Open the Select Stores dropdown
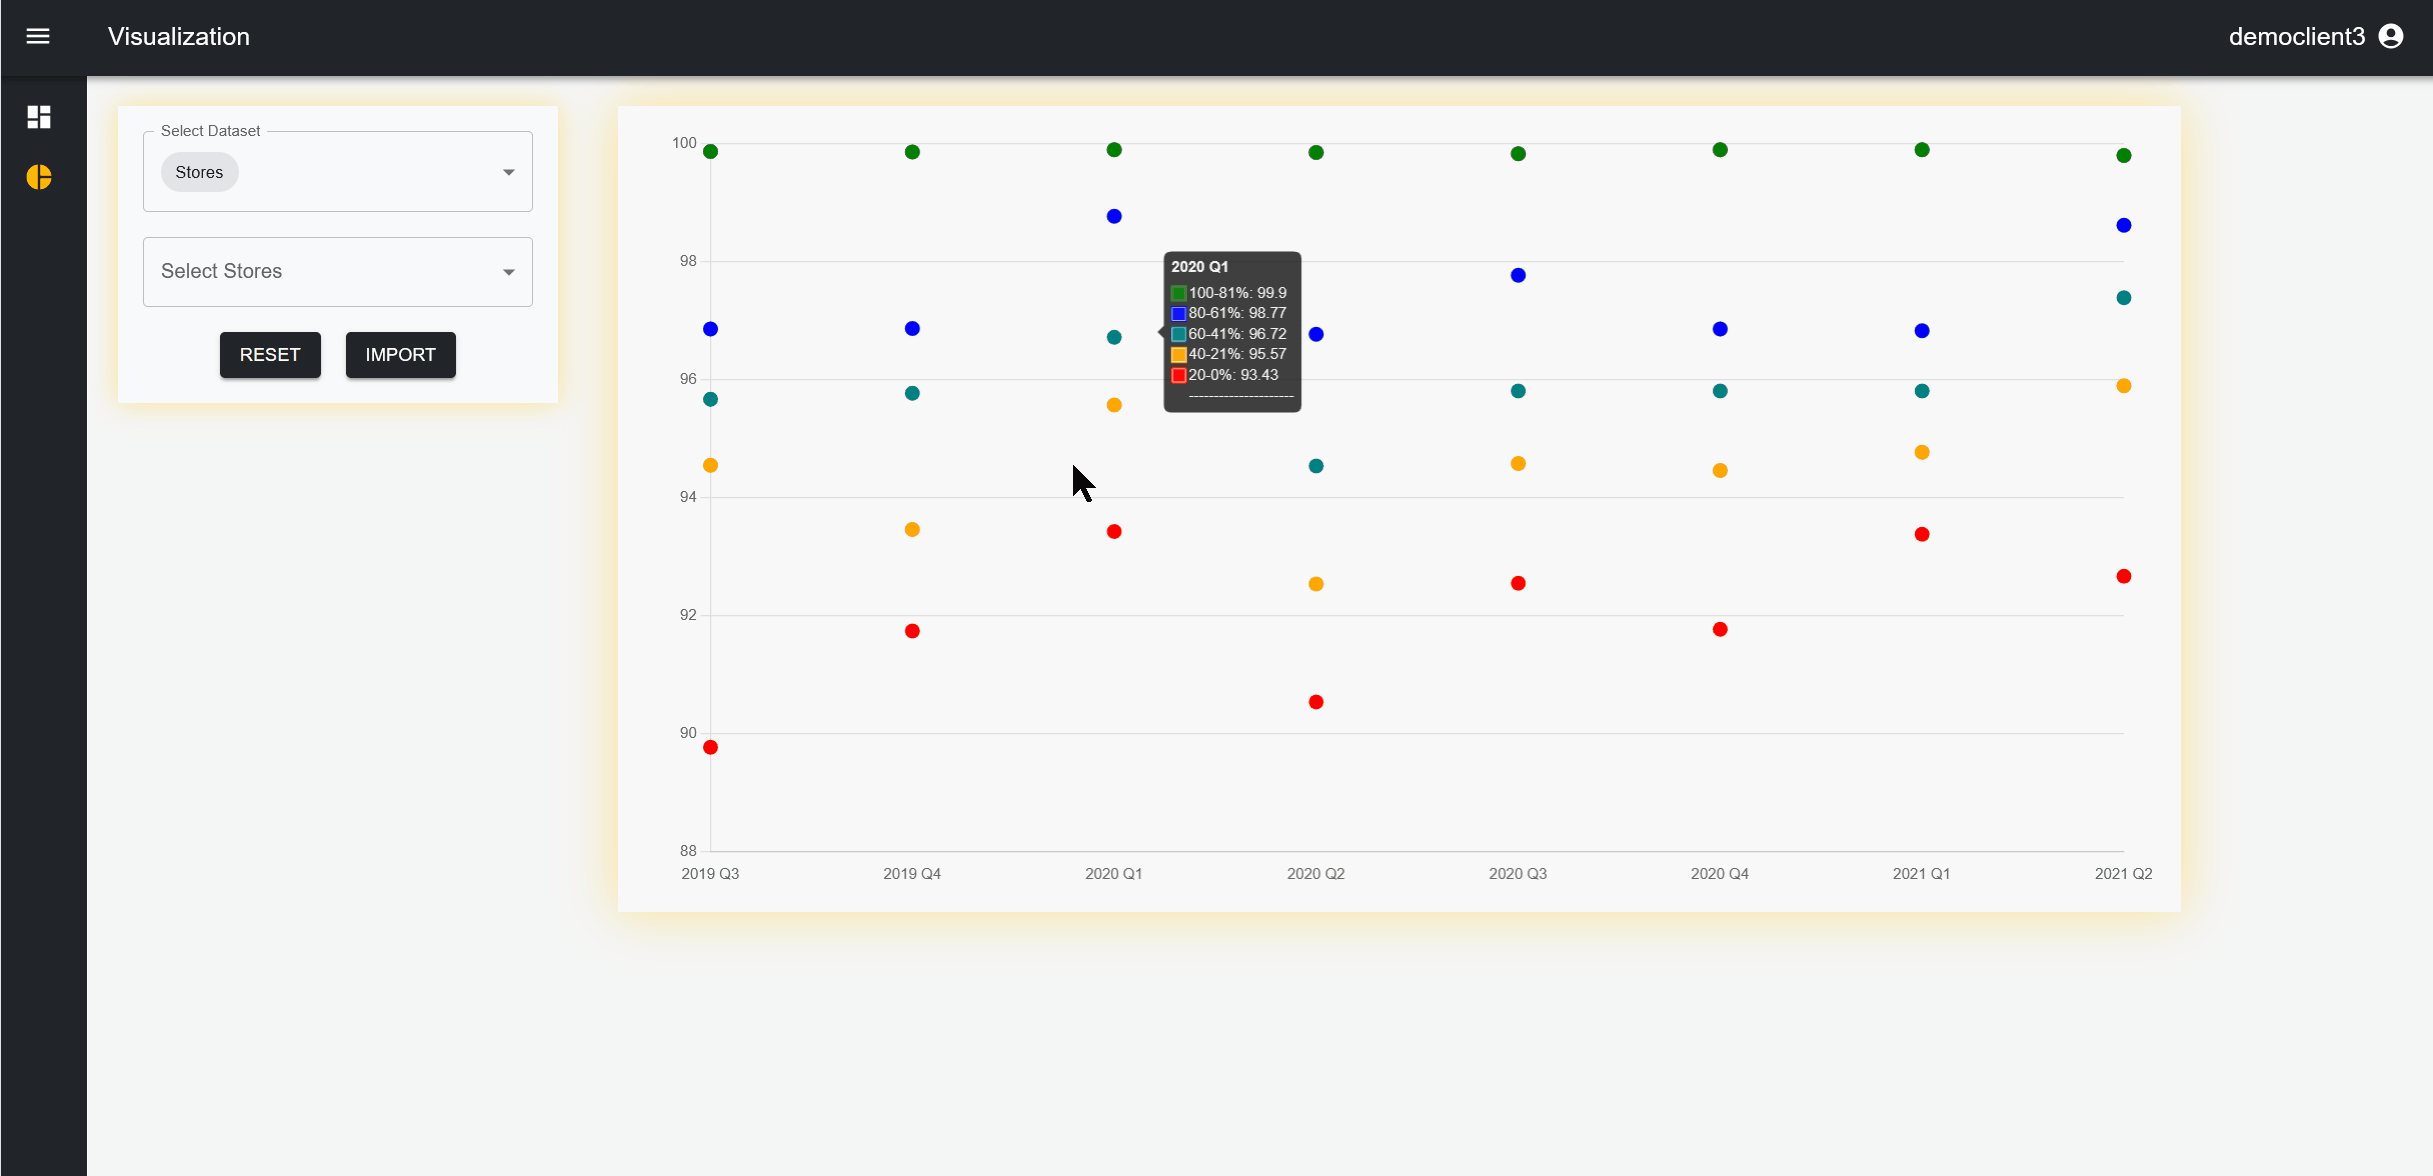The width and height of the screenshot is (2433, 1176). 338,271
